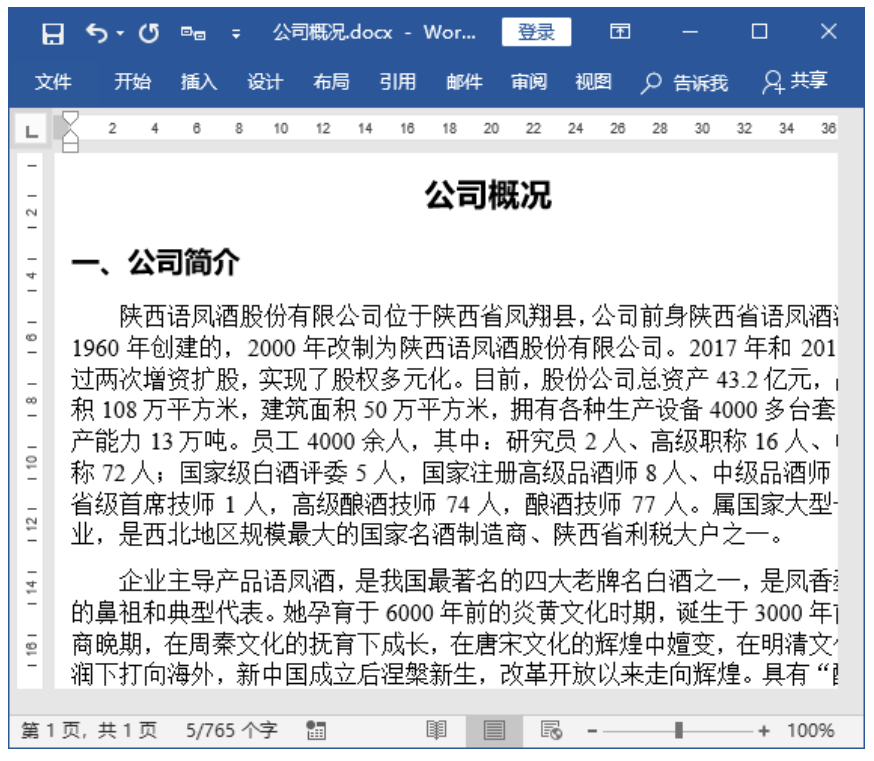This screenshot has width=874, height=761.
Task: Click the page number status 第1页,共1页
Action: point(90,730)
